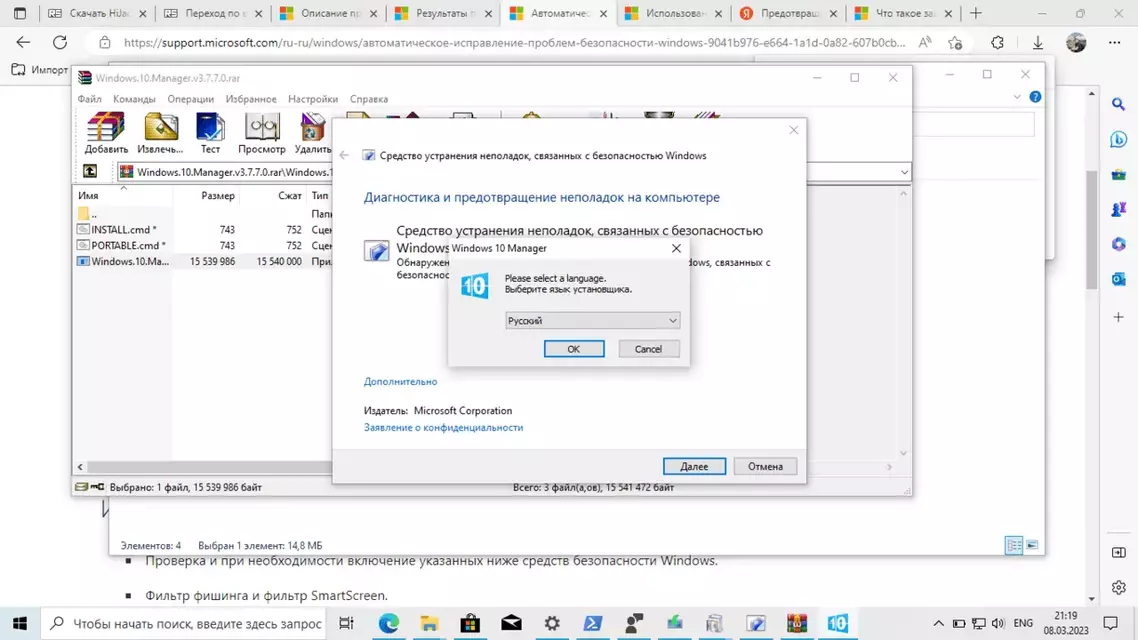Open Windows 10 Manager taskbar icon
The width and height of the screenshot is (1138, 640).
click(x=838, y=623)
